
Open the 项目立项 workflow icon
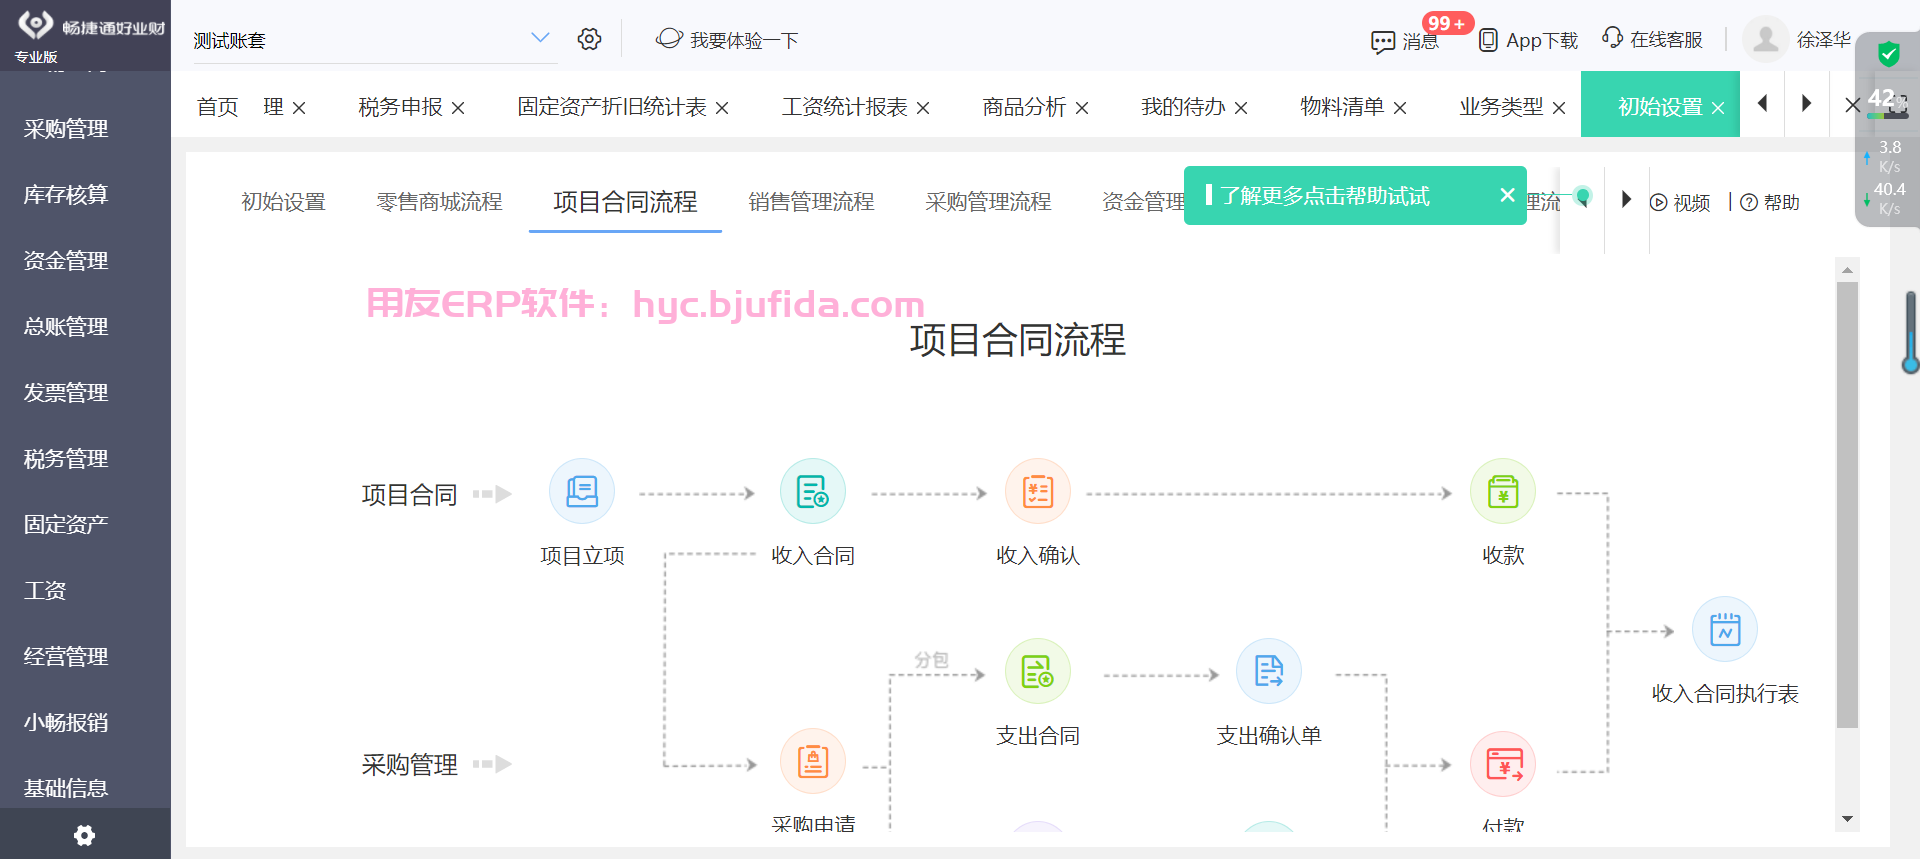click(582, 491)
